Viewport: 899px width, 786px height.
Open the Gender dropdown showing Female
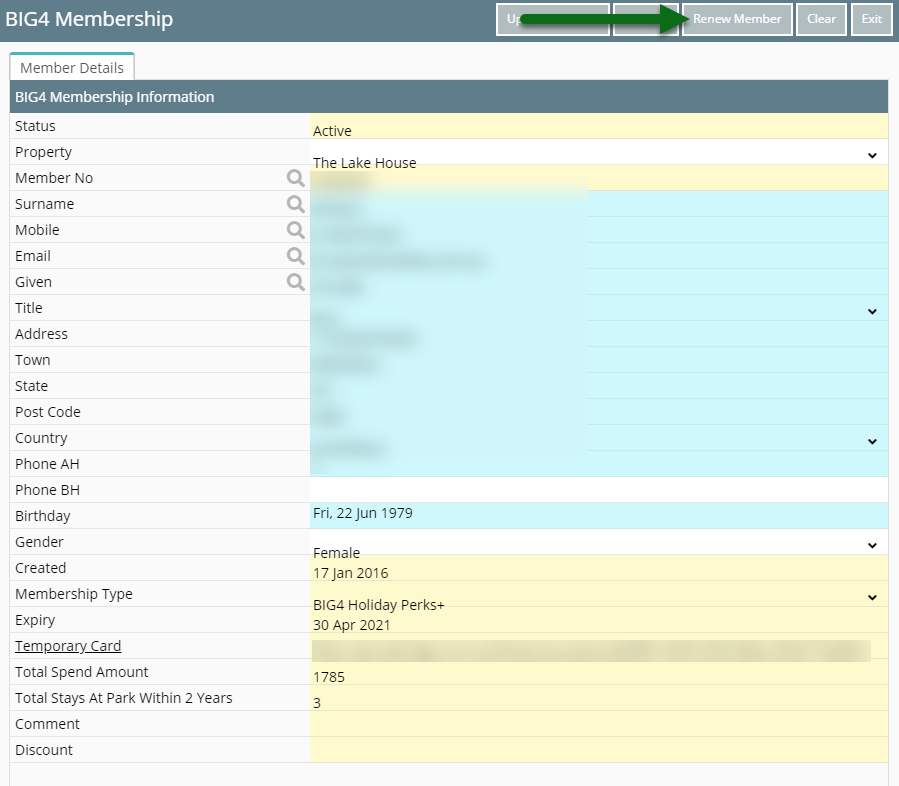[x=599, y=542]
